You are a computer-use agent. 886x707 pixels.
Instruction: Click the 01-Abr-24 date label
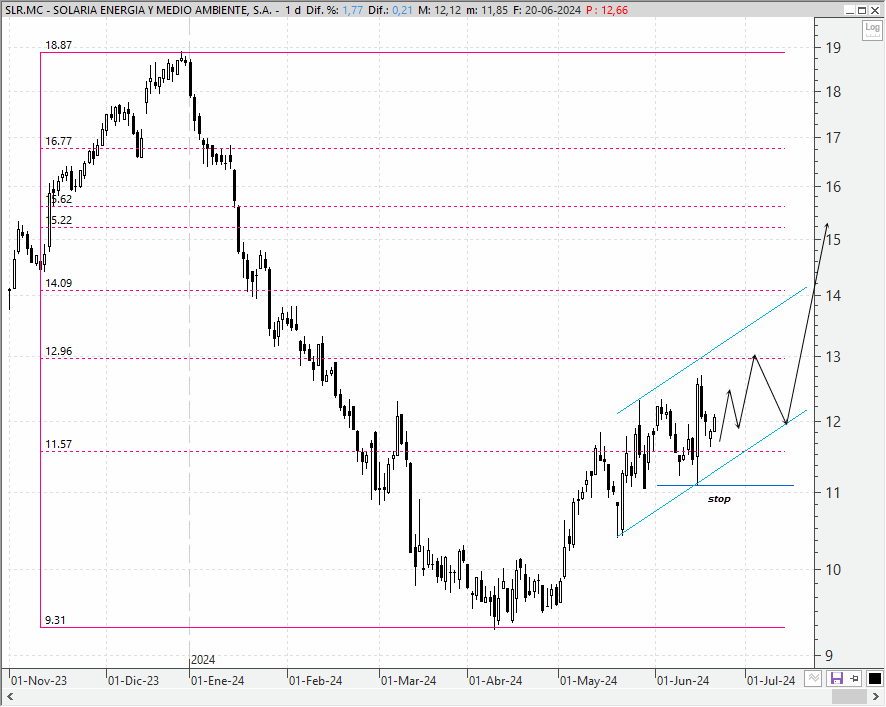[496, 680]
